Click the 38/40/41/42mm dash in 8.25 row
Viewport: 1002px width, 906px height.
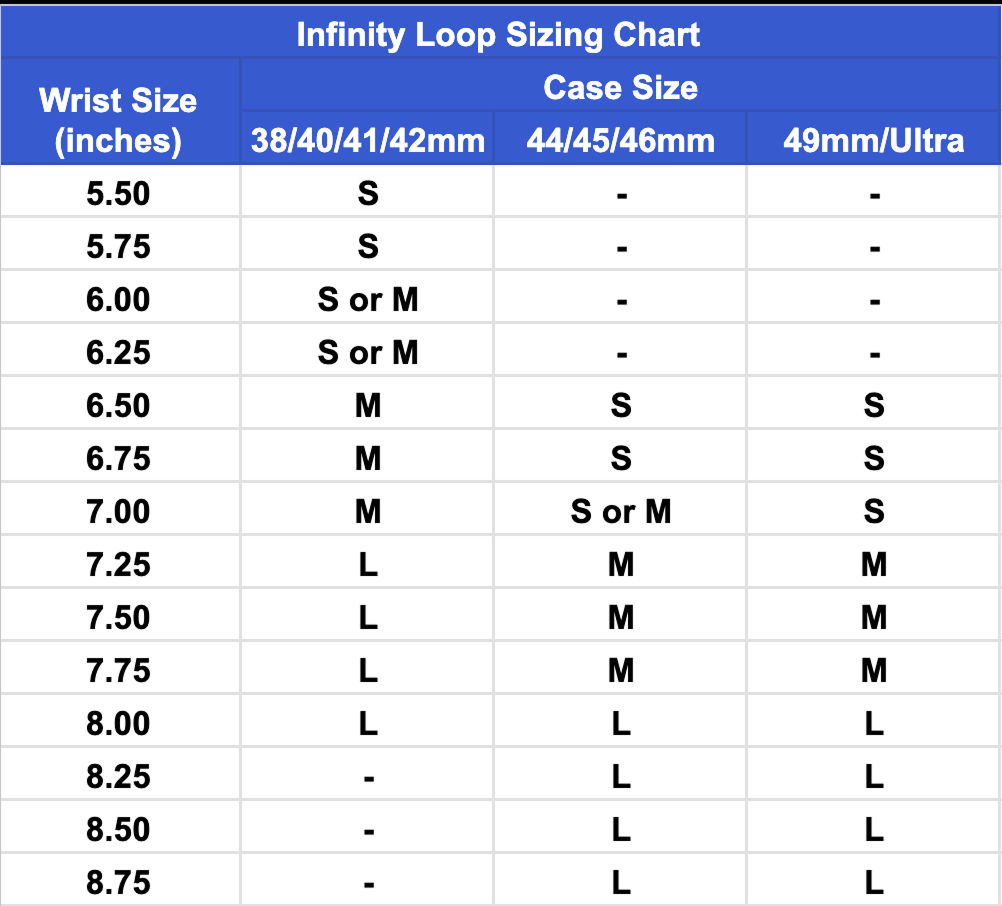coord(367,776)
